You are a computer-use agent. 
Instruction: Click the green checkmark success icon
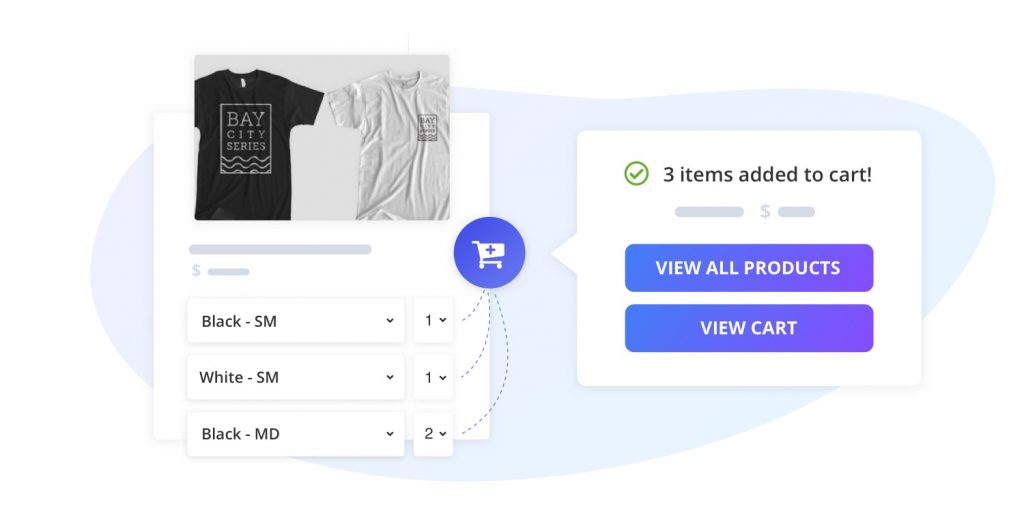[x=636, y=174]
